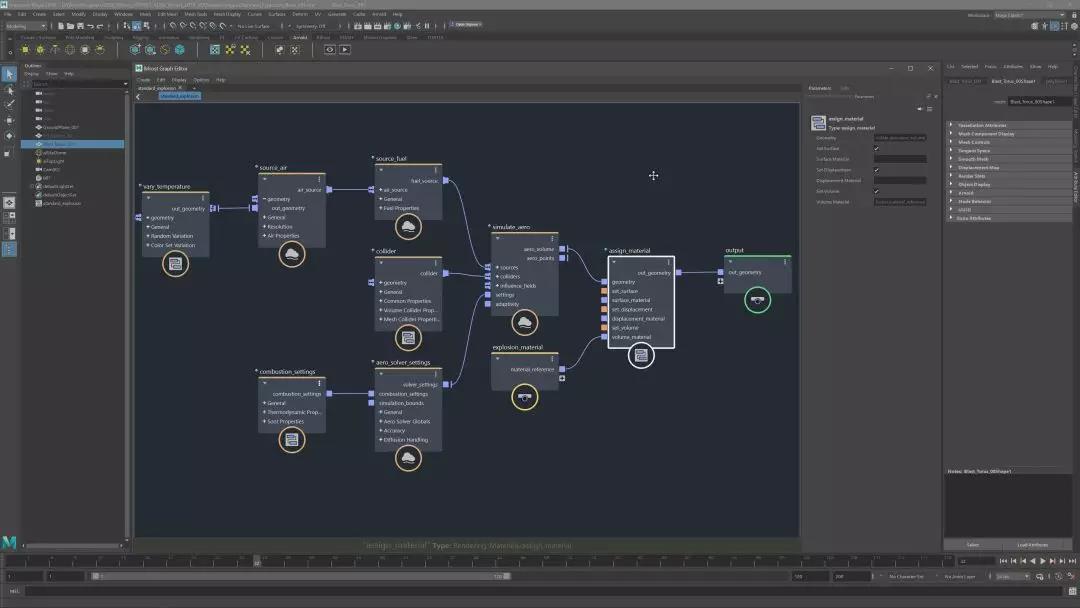Click the vary_temperature node icon

click(175, 264)
